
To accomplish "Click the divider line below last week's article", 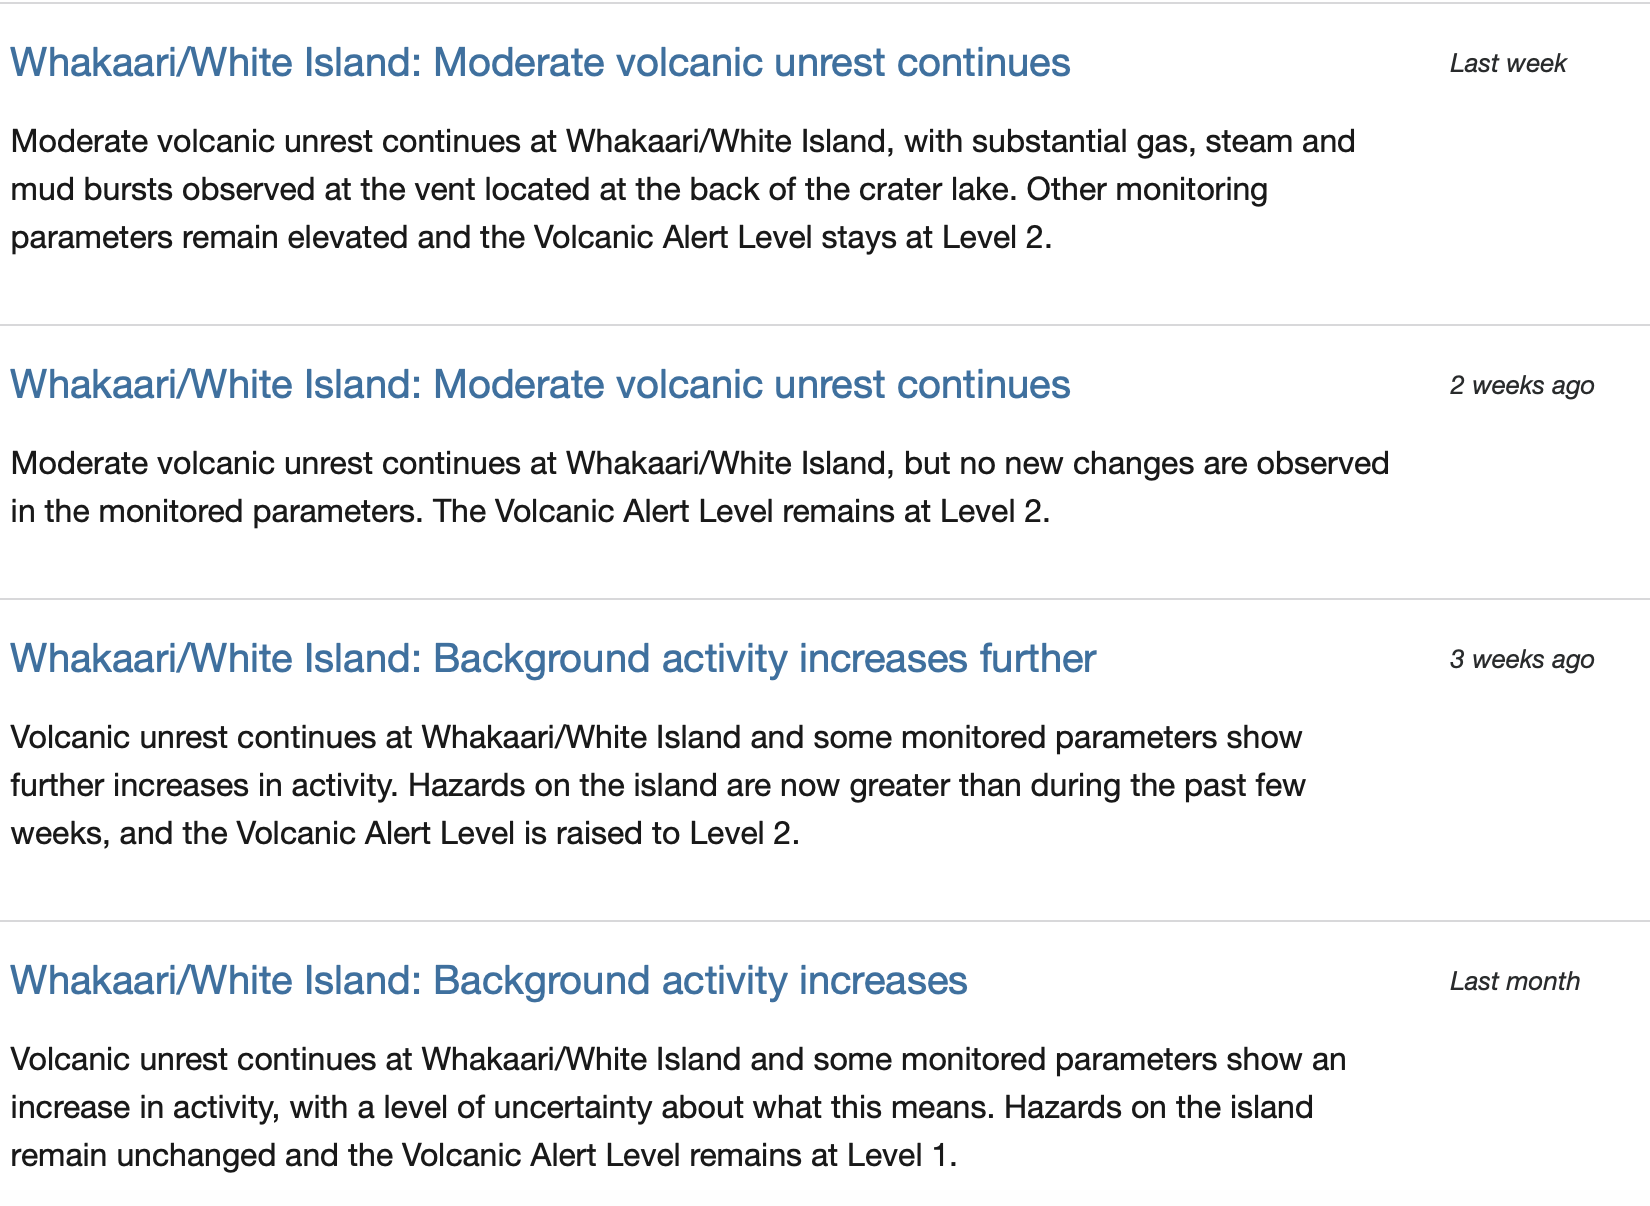I will coord(825,325).
